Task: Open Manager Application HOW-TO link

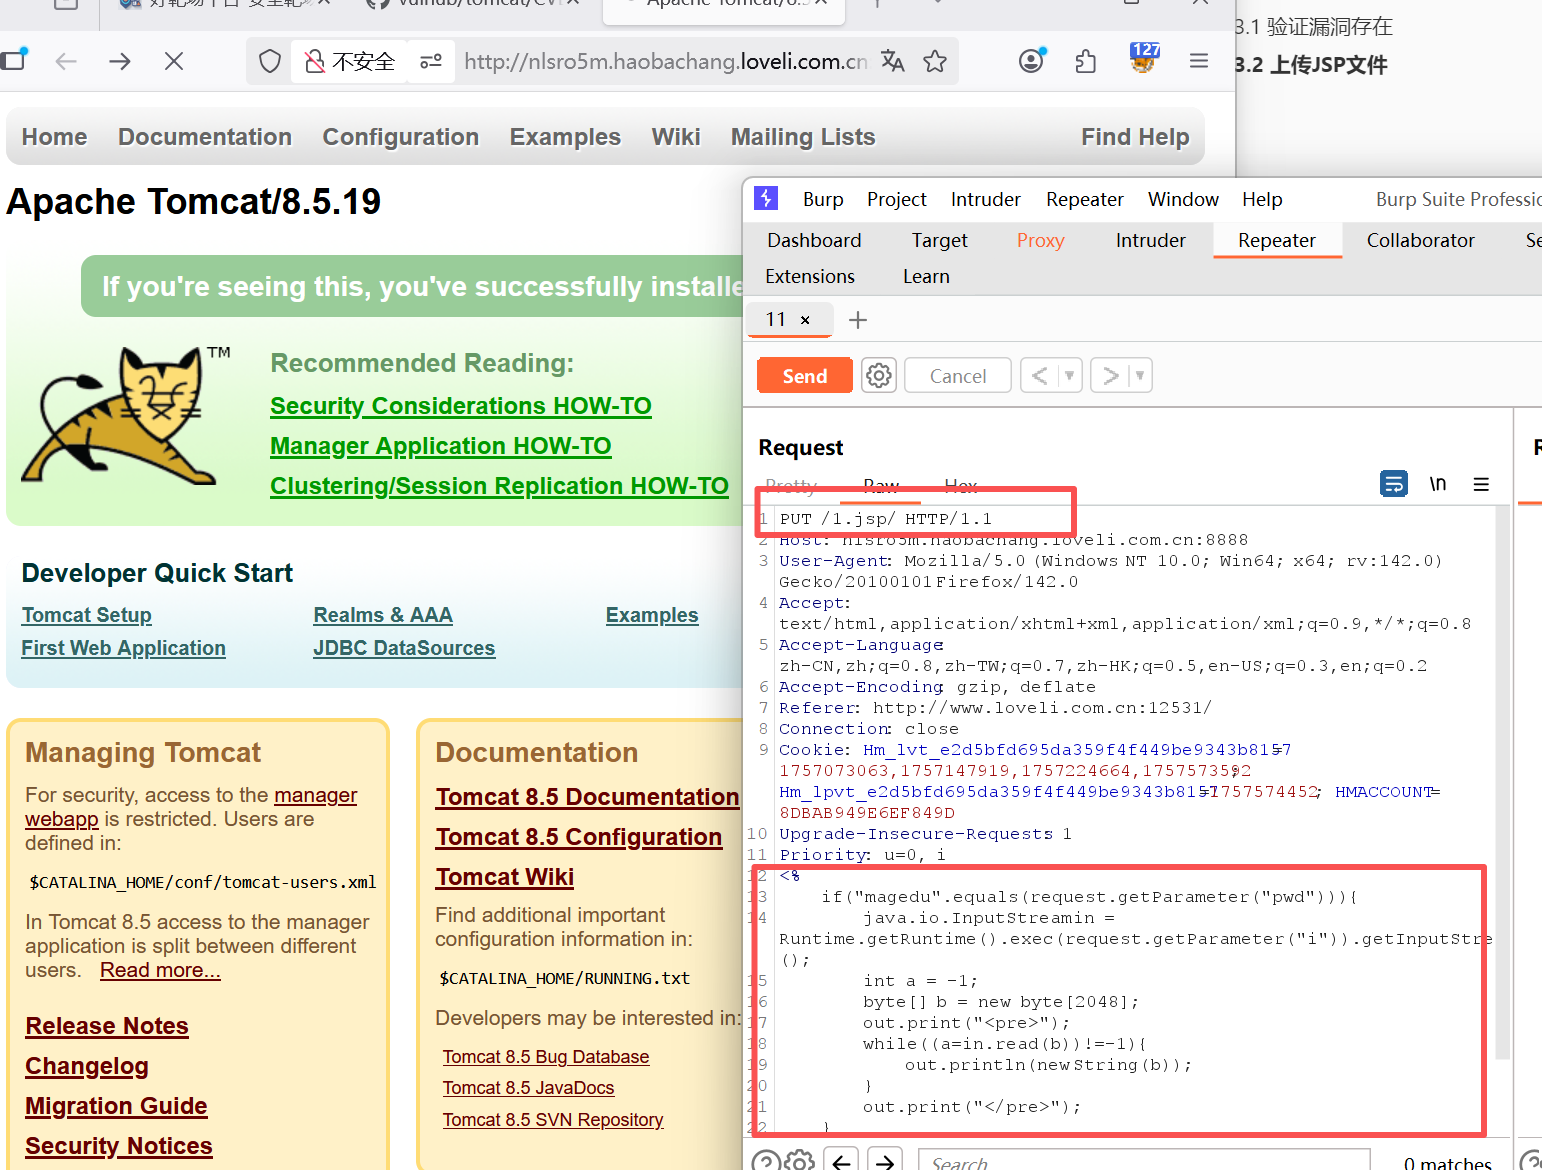Action: pyautogui.click(x=441, y=446)
